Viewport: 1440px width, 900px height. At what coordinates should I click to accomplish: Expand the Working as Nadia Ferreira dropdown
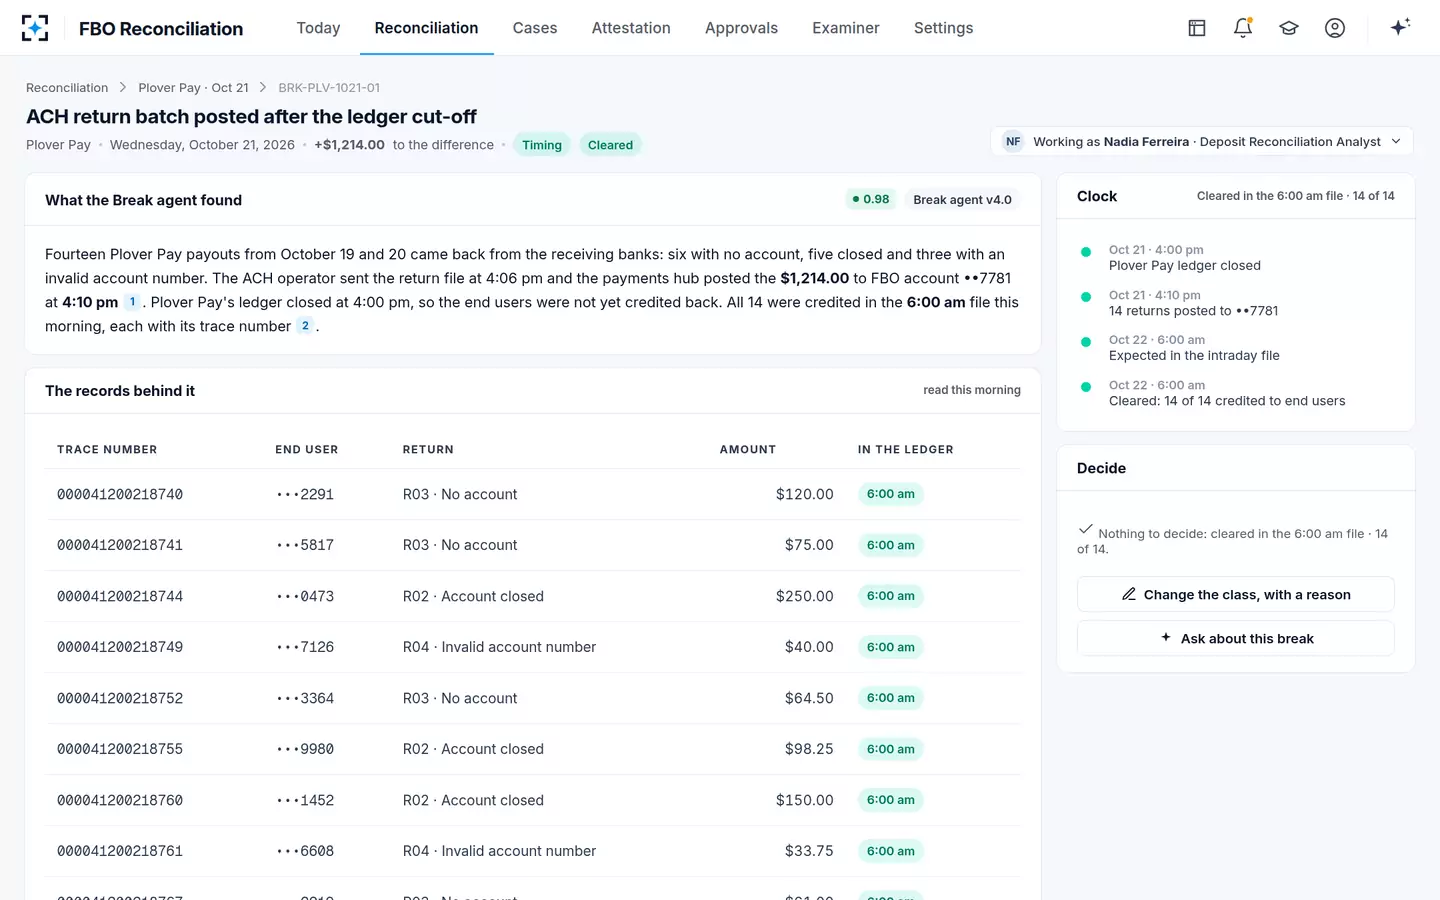[x=1202, y=142]
